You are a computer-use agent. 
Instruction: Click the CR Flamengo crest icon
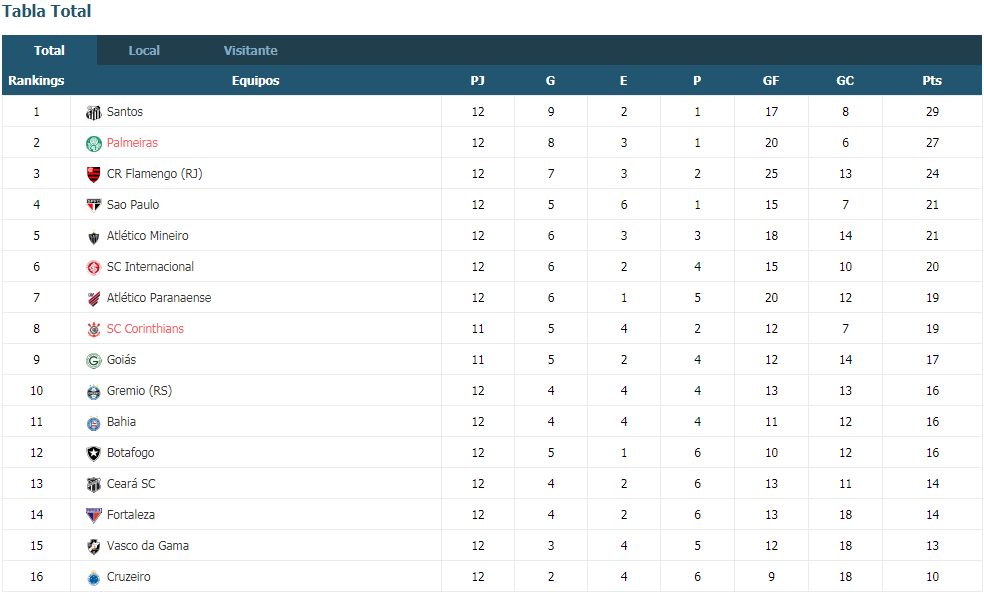click(x=94, y=175)
